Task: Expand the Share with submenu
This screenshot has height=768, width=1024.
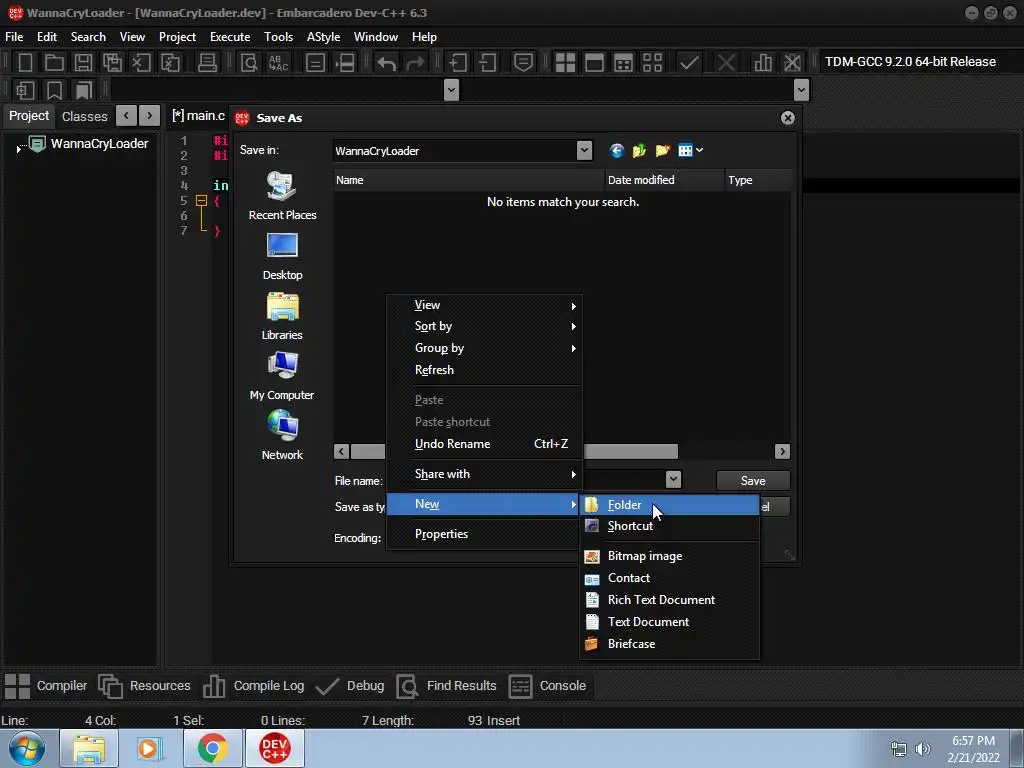Action: (x=484, y=474)
